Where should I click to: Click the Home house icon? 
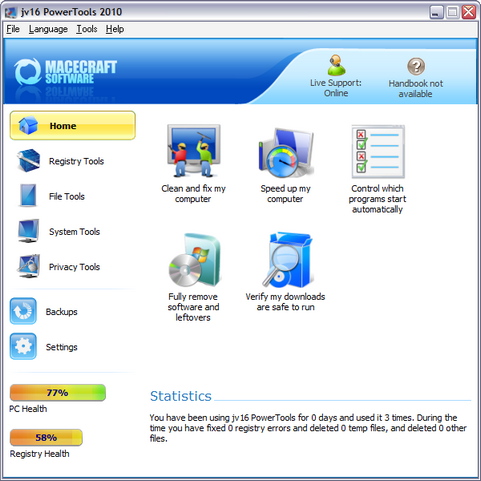point(28,125)
